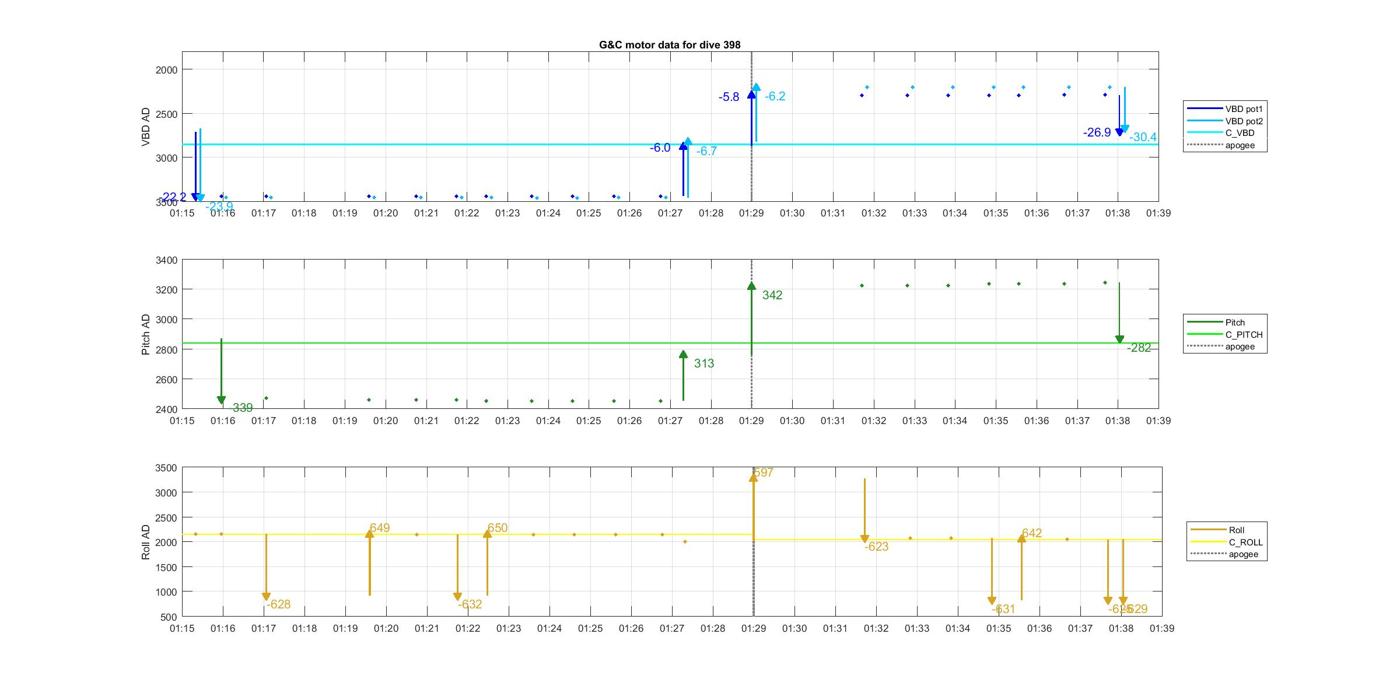This screenshot has width=1400, height=693.
Task: Click the 650 roll annotation
Action: pyautogui.click(x=497, y=528)
